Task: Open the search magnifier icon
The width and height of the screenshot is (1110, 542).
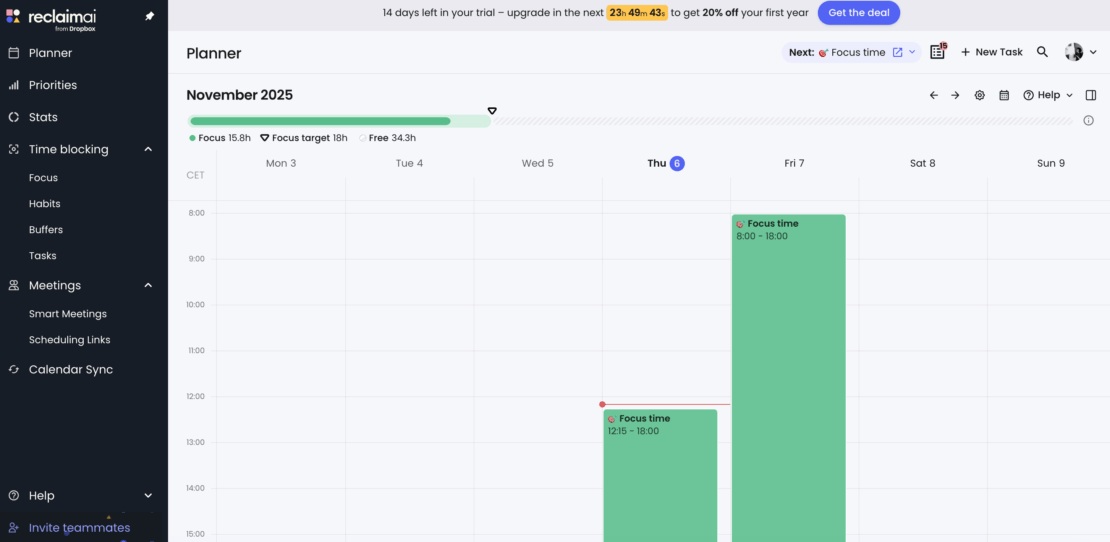Action: 1042,52
